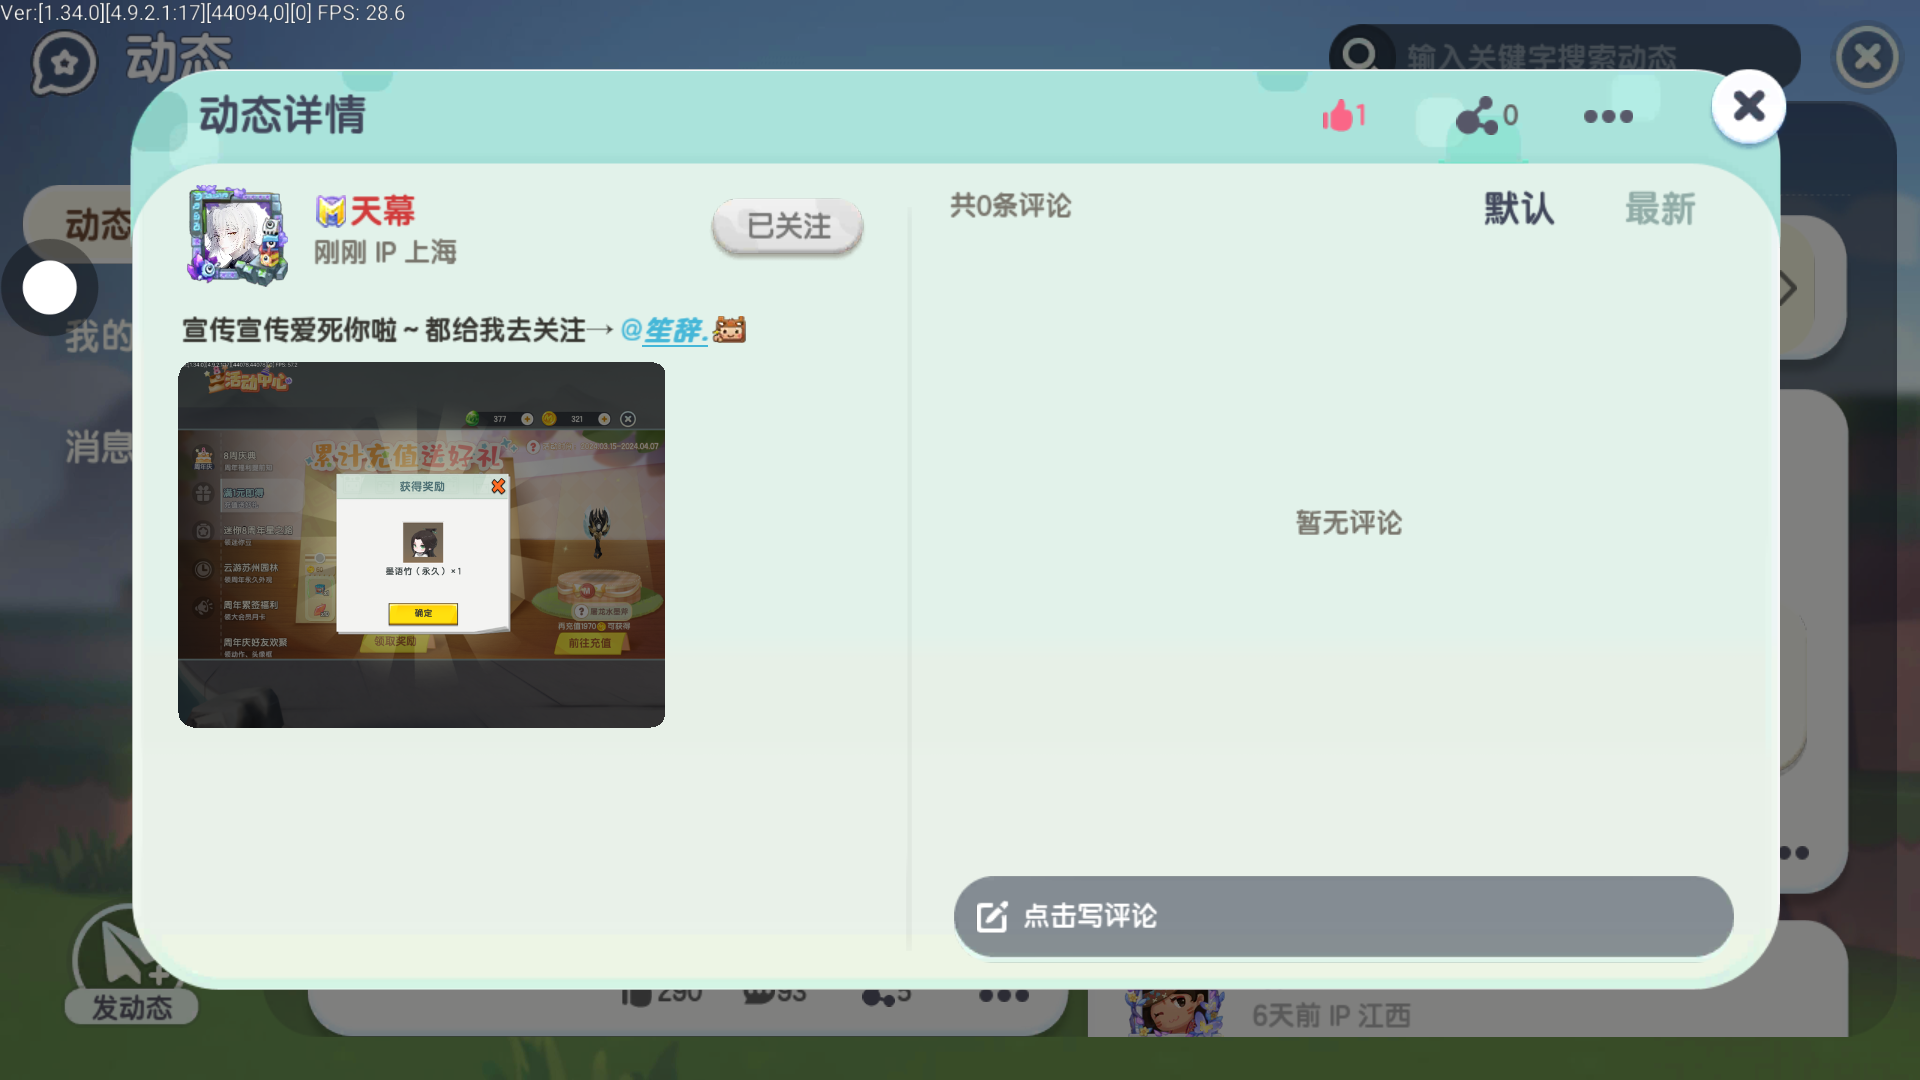Click the white floating circle button
This screenshot has height=1080, width=1920.
50,288
